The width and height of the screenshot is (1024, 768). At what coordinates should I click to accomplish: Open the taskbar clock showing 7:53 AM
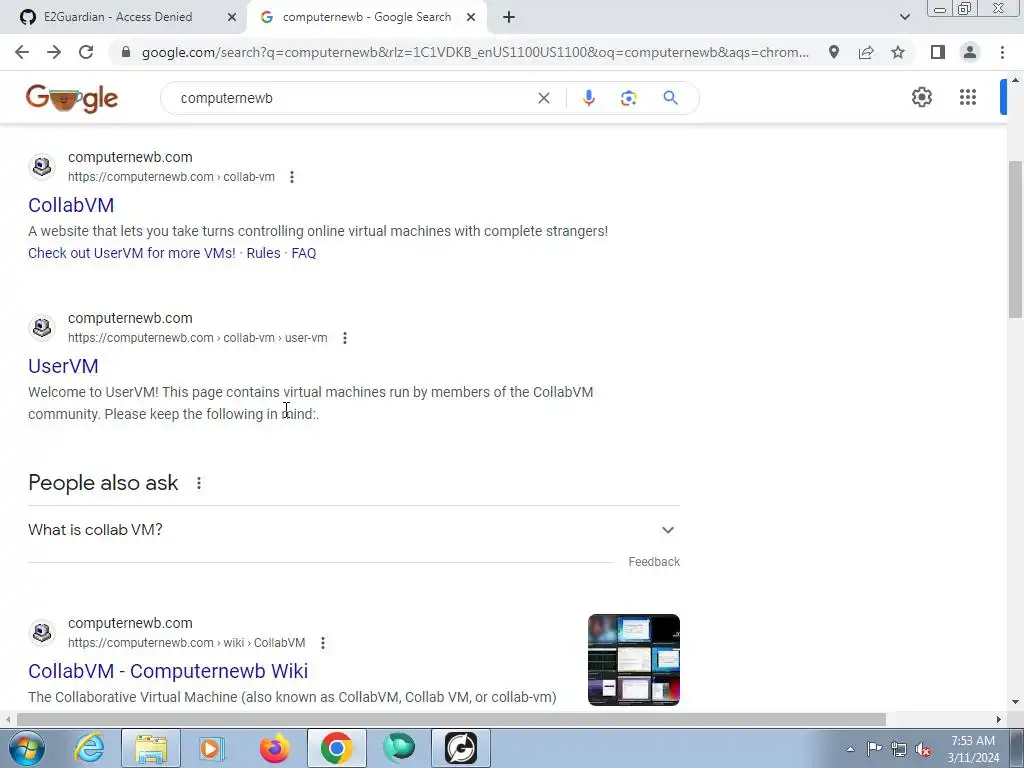pyautogui.click(x=973, y=749)
